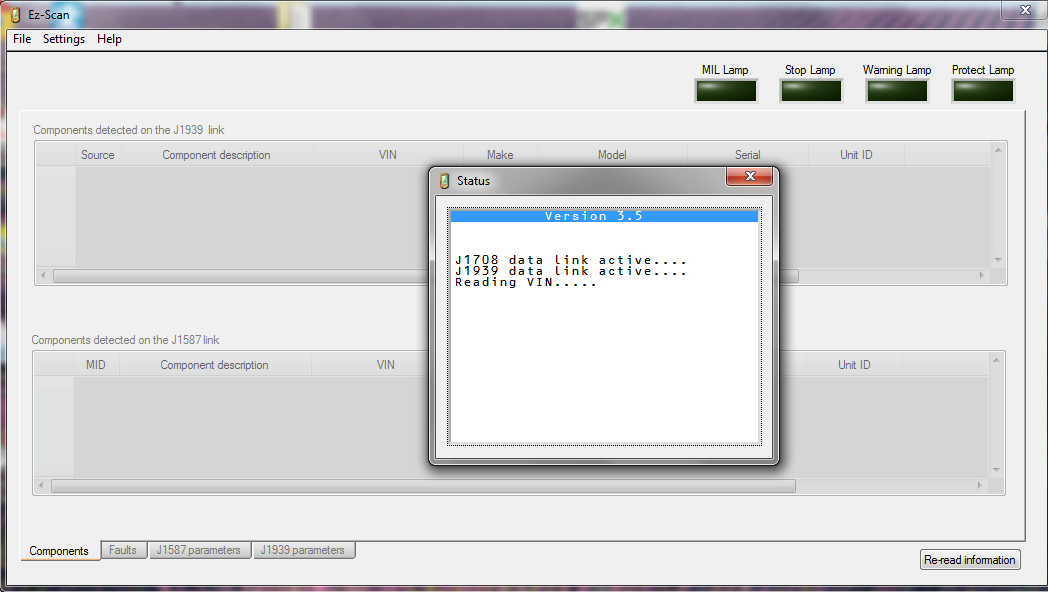Screen dimensions: 1048x592
Task: Open the File menu
Action: pos(22,39)
